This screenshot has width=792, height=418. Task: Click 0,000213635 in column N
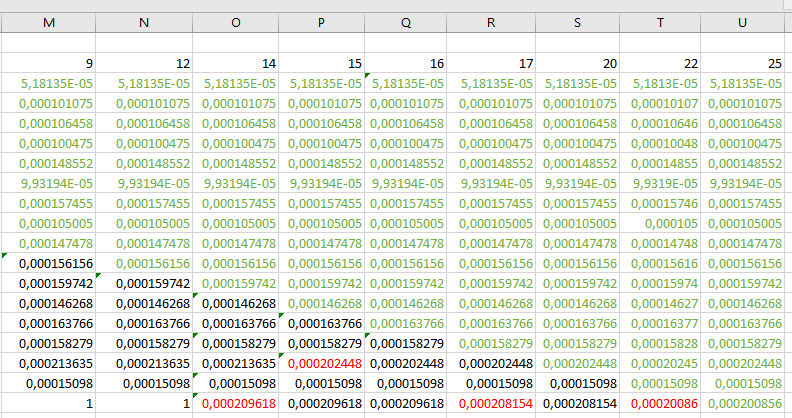(x=144, y=363)
